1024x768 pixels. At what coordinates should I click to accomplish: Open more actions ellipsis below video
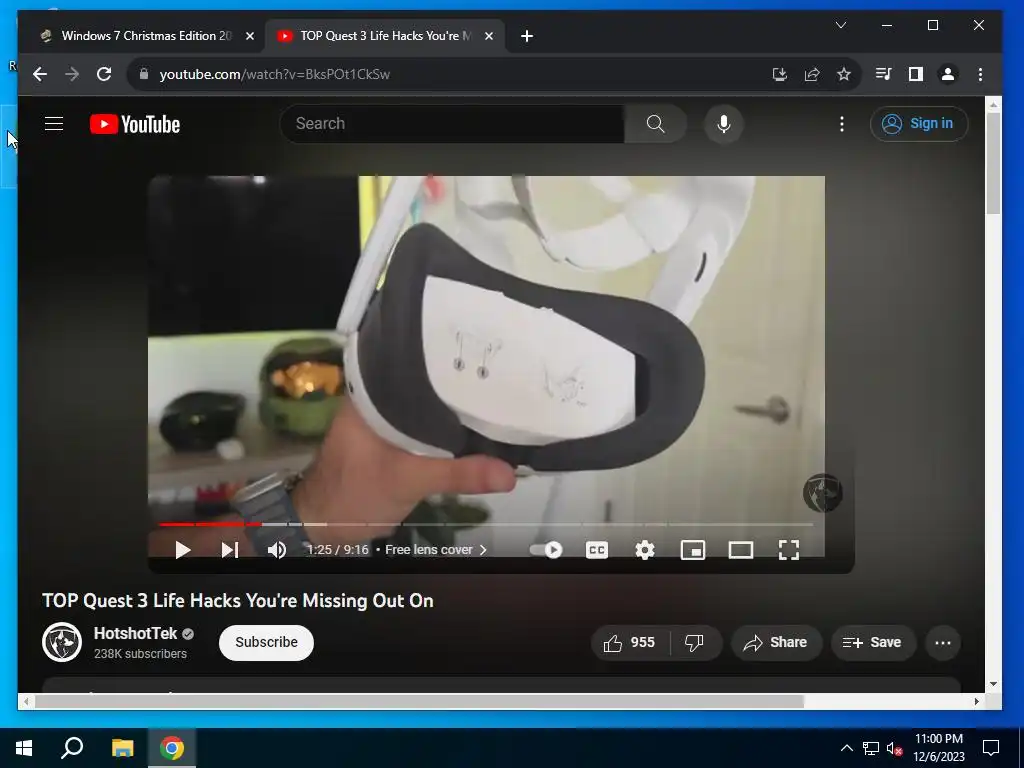coord(943,643)
